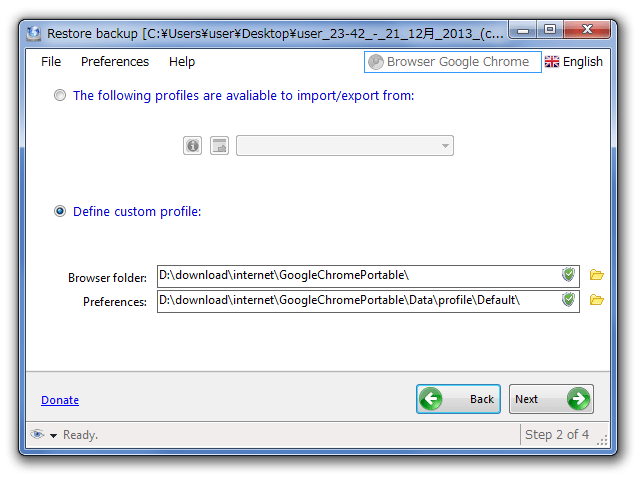Open the Browser Google Chrome selector
The width and height of the screenshot is (641, 479).
[453, 62]
